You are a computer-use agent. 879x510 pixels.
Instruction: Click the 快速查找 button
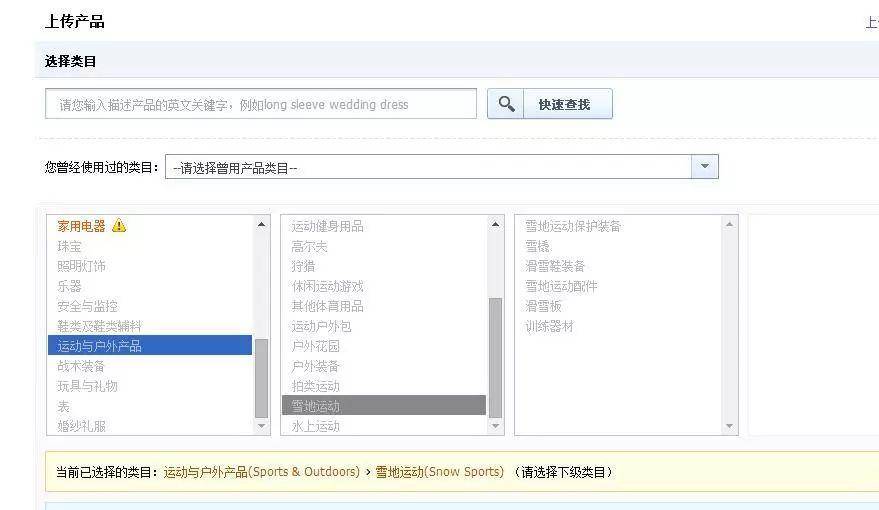point(567,104)
